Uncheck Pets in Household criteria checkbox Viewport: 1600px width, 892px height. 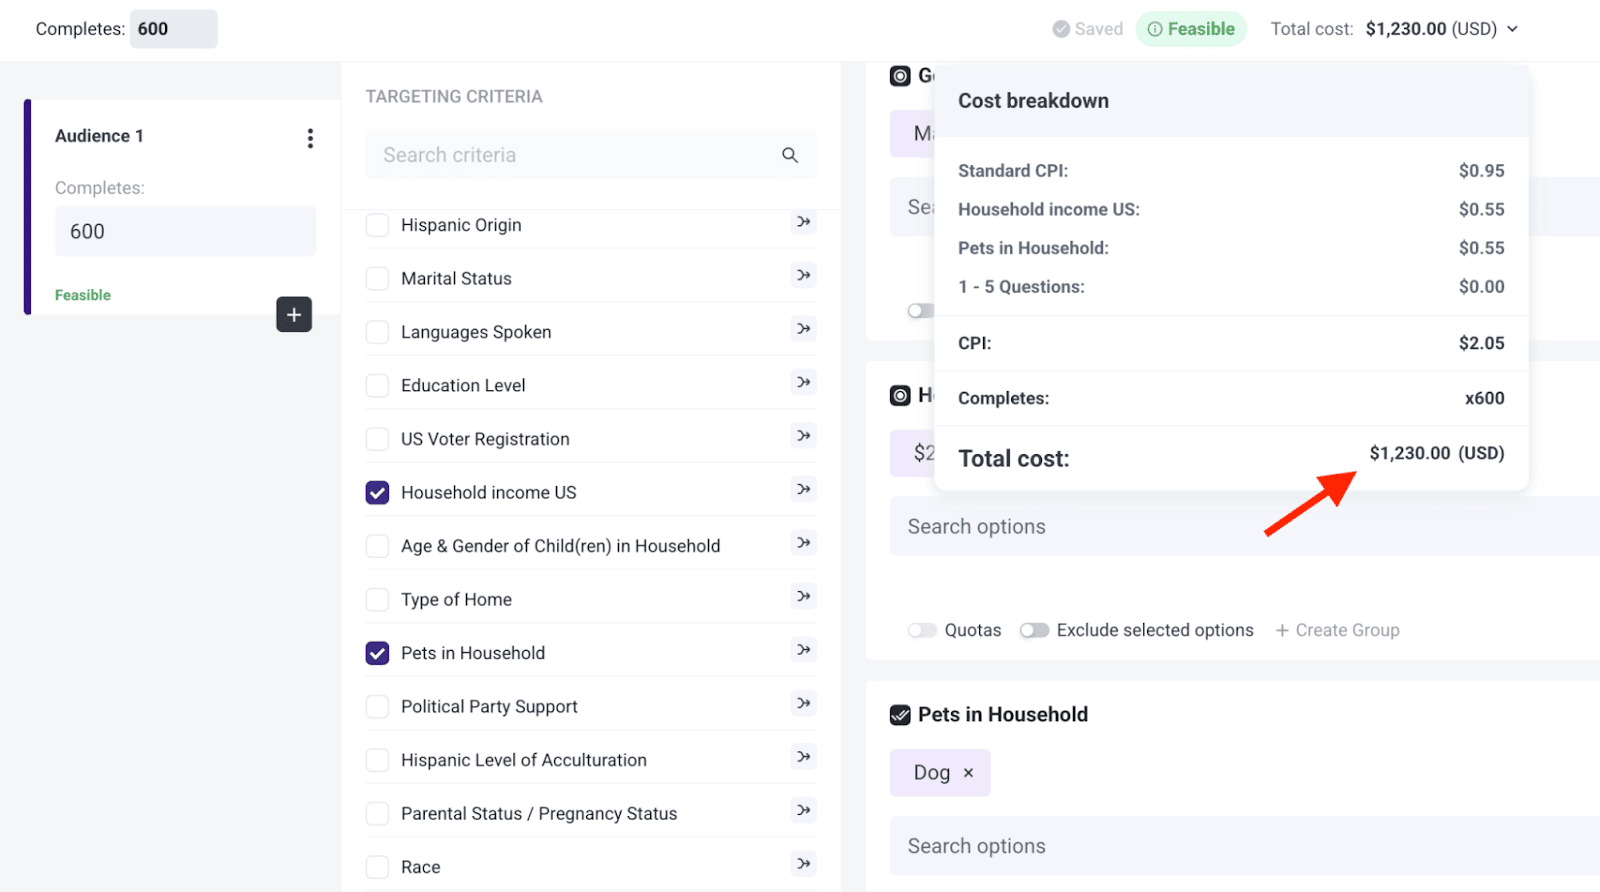coord(377,653)
